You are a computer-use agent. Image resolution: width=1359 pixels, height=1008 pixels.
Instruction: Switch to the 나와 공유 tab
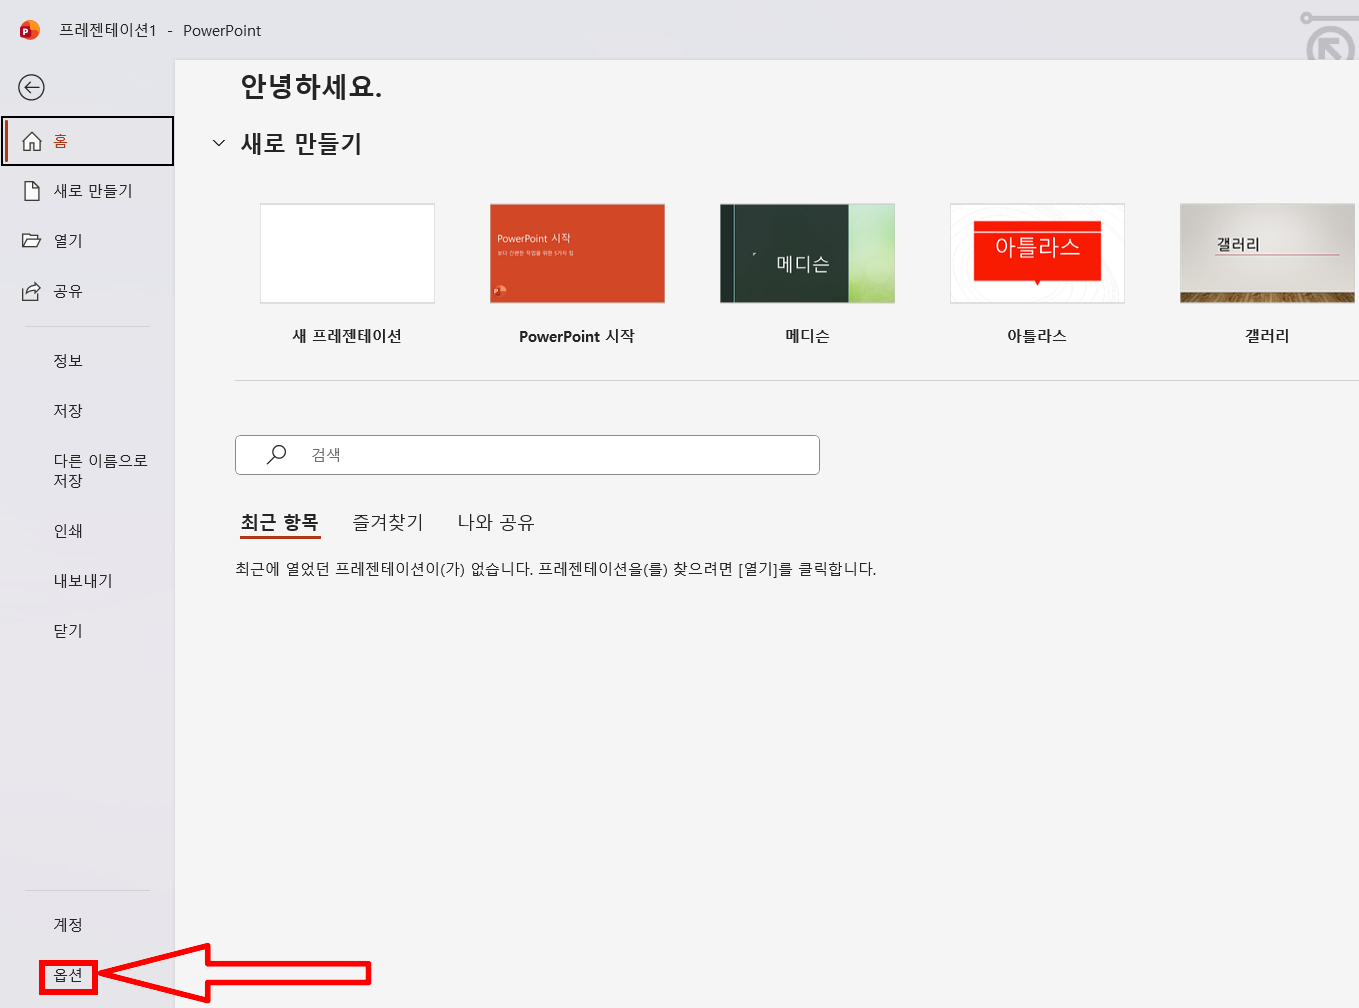click(496, 523)
